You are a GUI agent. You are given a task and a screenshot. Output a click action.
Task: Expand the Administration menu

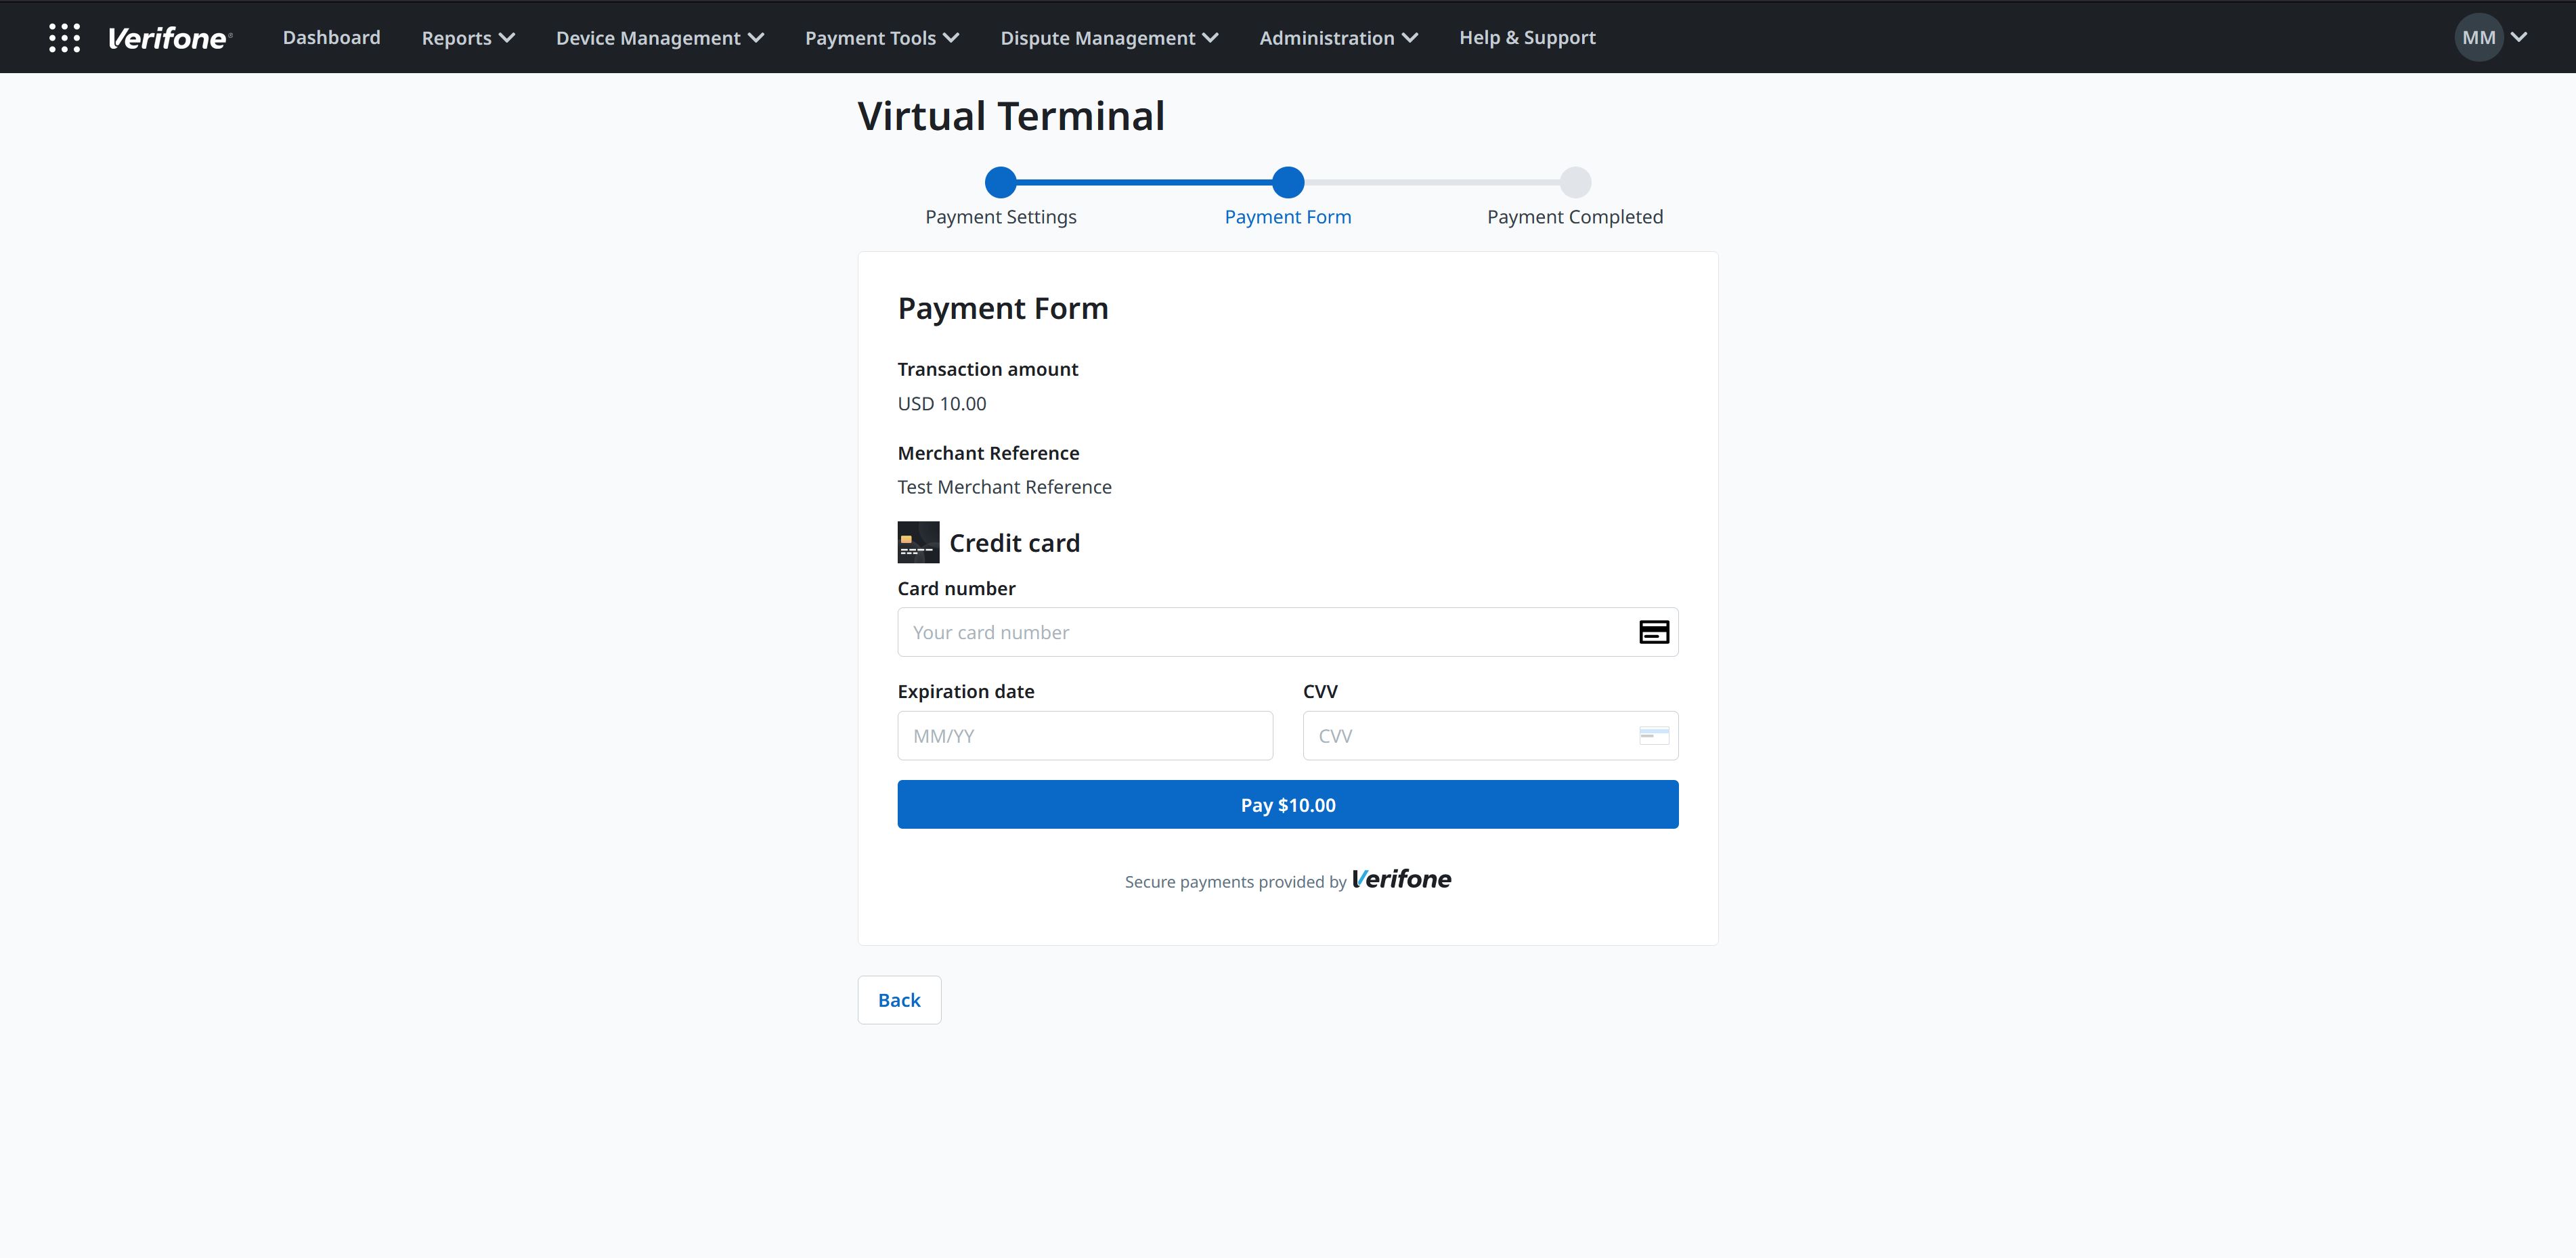point(1338,38)
